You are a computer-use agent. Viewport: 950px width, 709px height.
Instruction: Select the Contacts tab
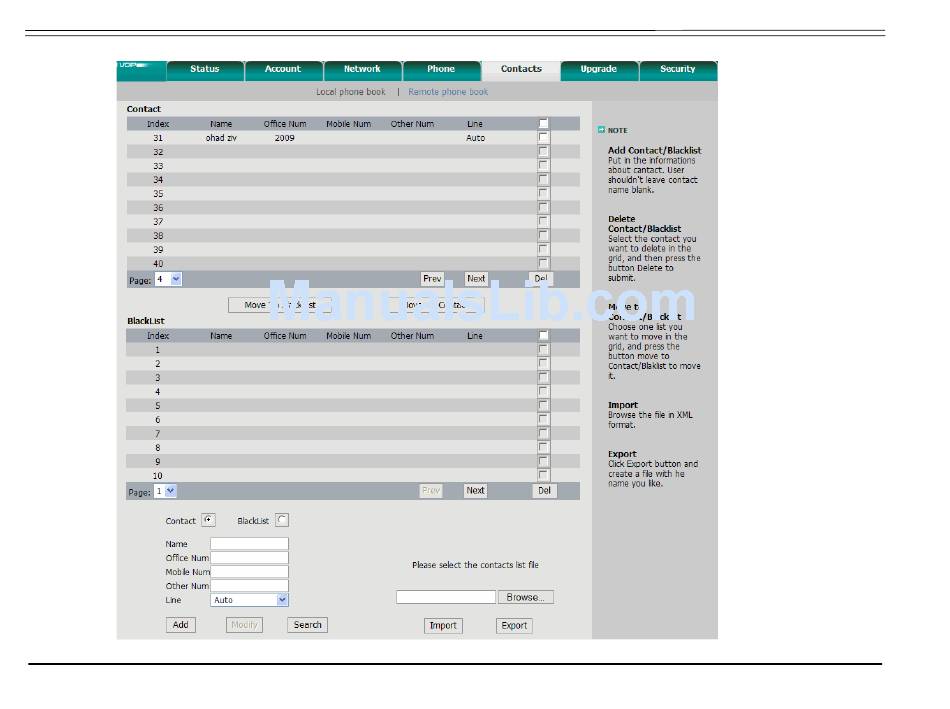coord(521,70)
